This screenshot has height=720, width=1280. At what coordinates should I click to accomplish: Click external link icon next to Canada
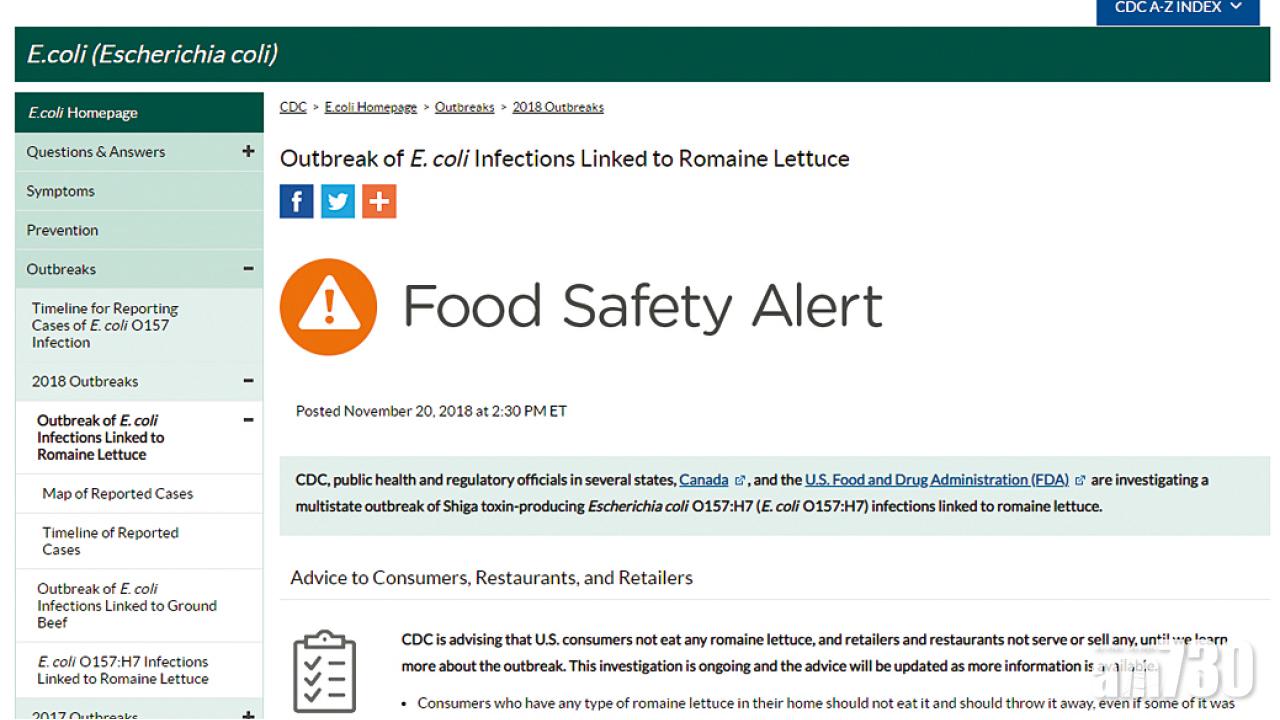point(740,481)
